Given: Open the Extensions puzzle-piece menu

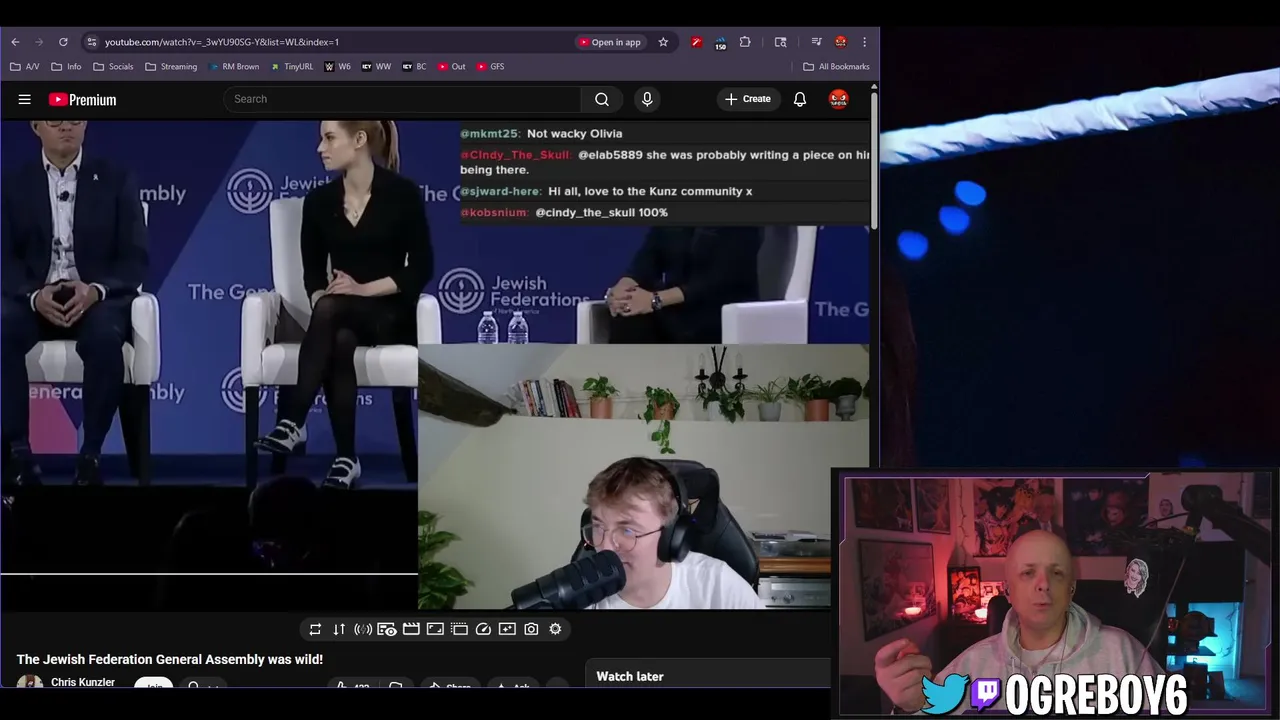Looking at the screenshot, I should pos(745,42).
